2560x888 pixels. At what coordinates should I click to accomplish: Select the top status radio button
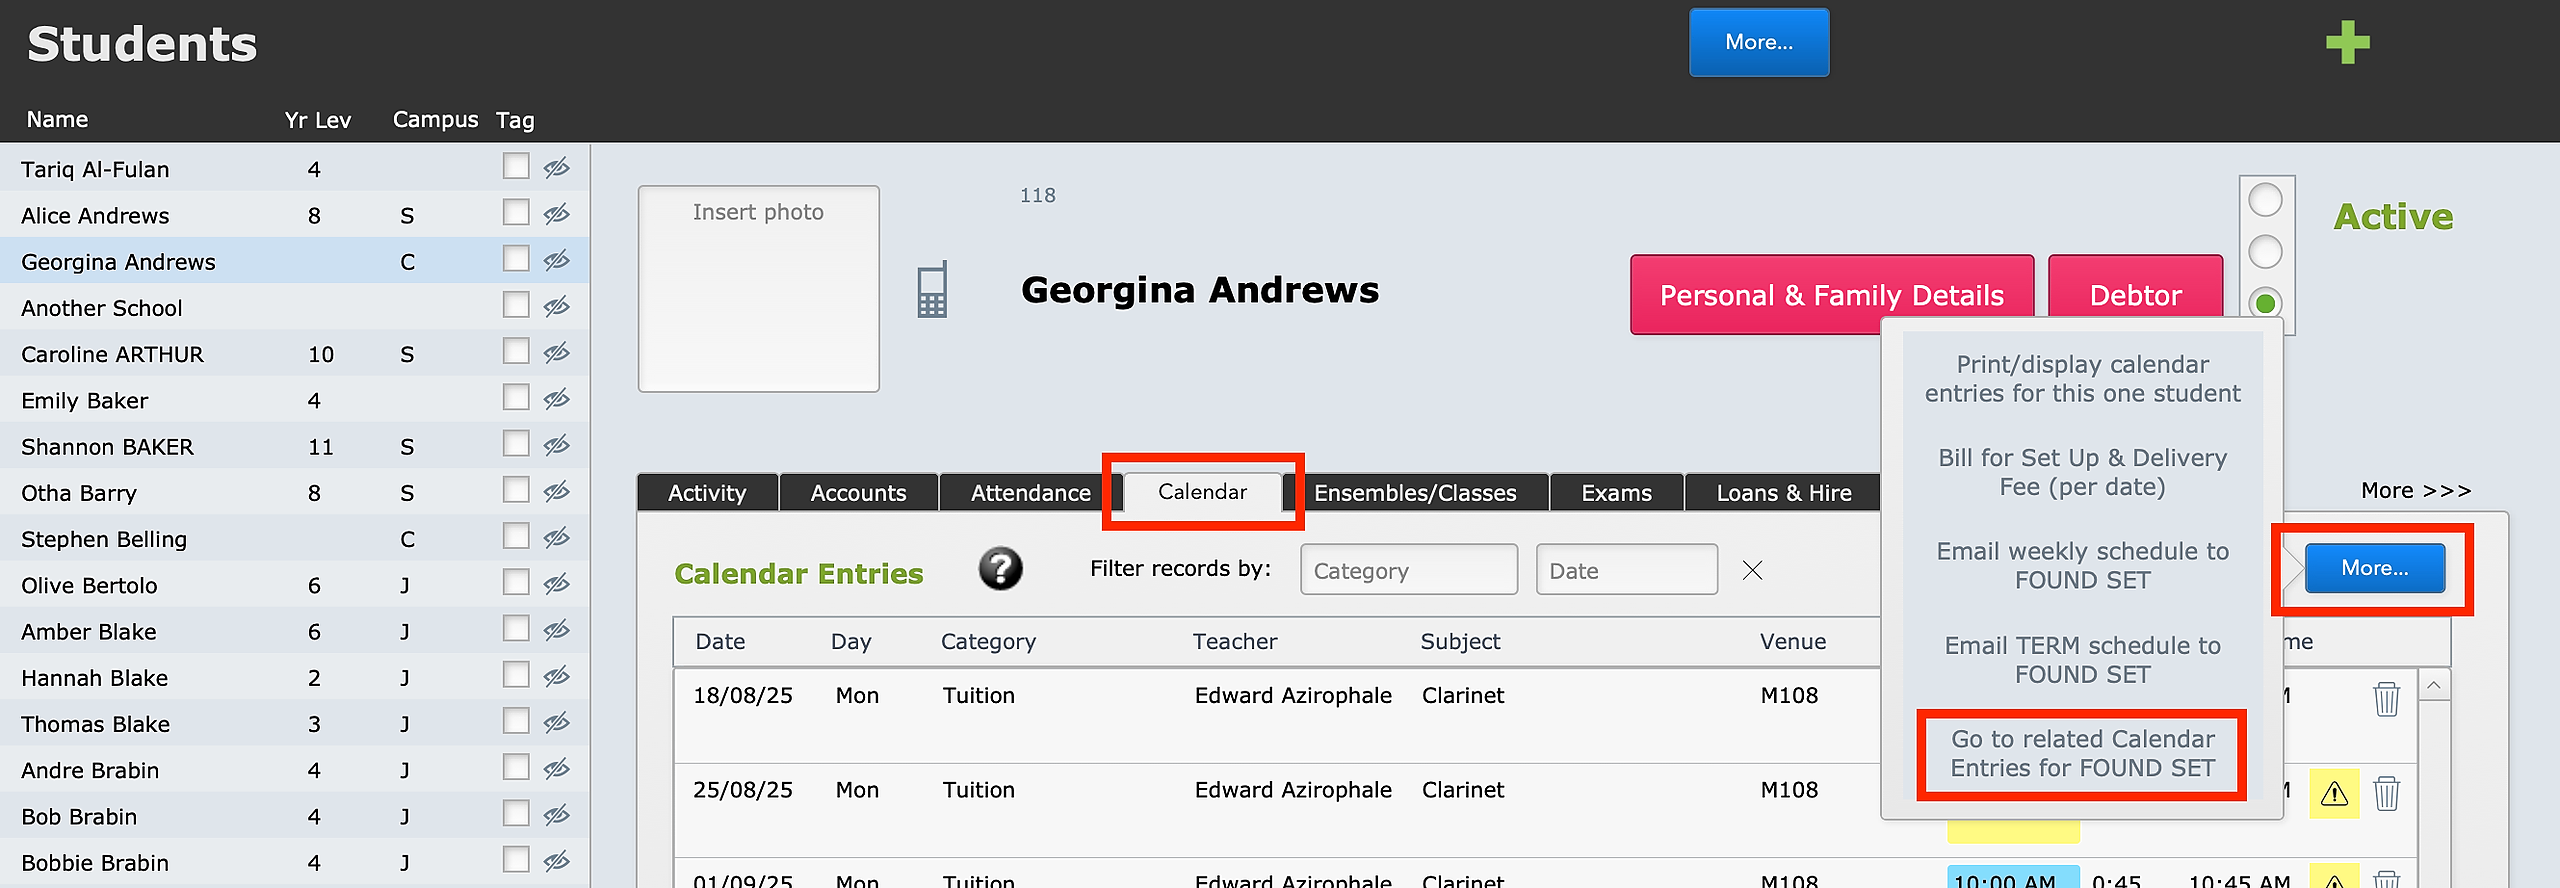[2265, 200]
